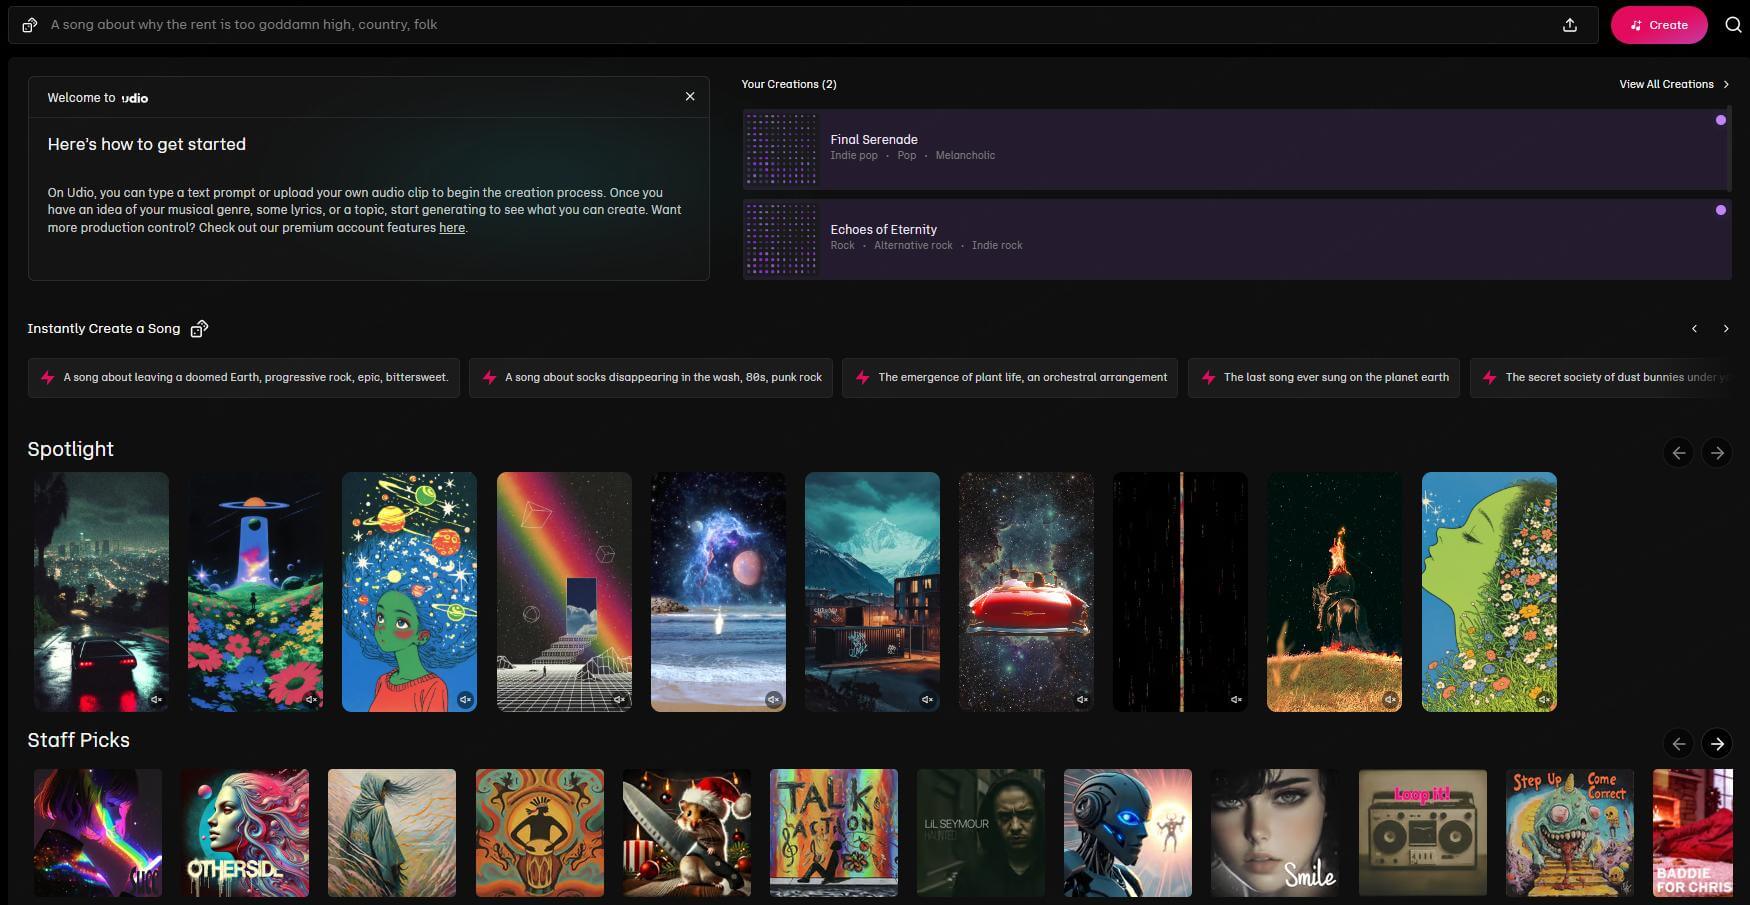Select doomed Earth progressive rock prompt
1750x905 pixels.
tap(244, 378)
